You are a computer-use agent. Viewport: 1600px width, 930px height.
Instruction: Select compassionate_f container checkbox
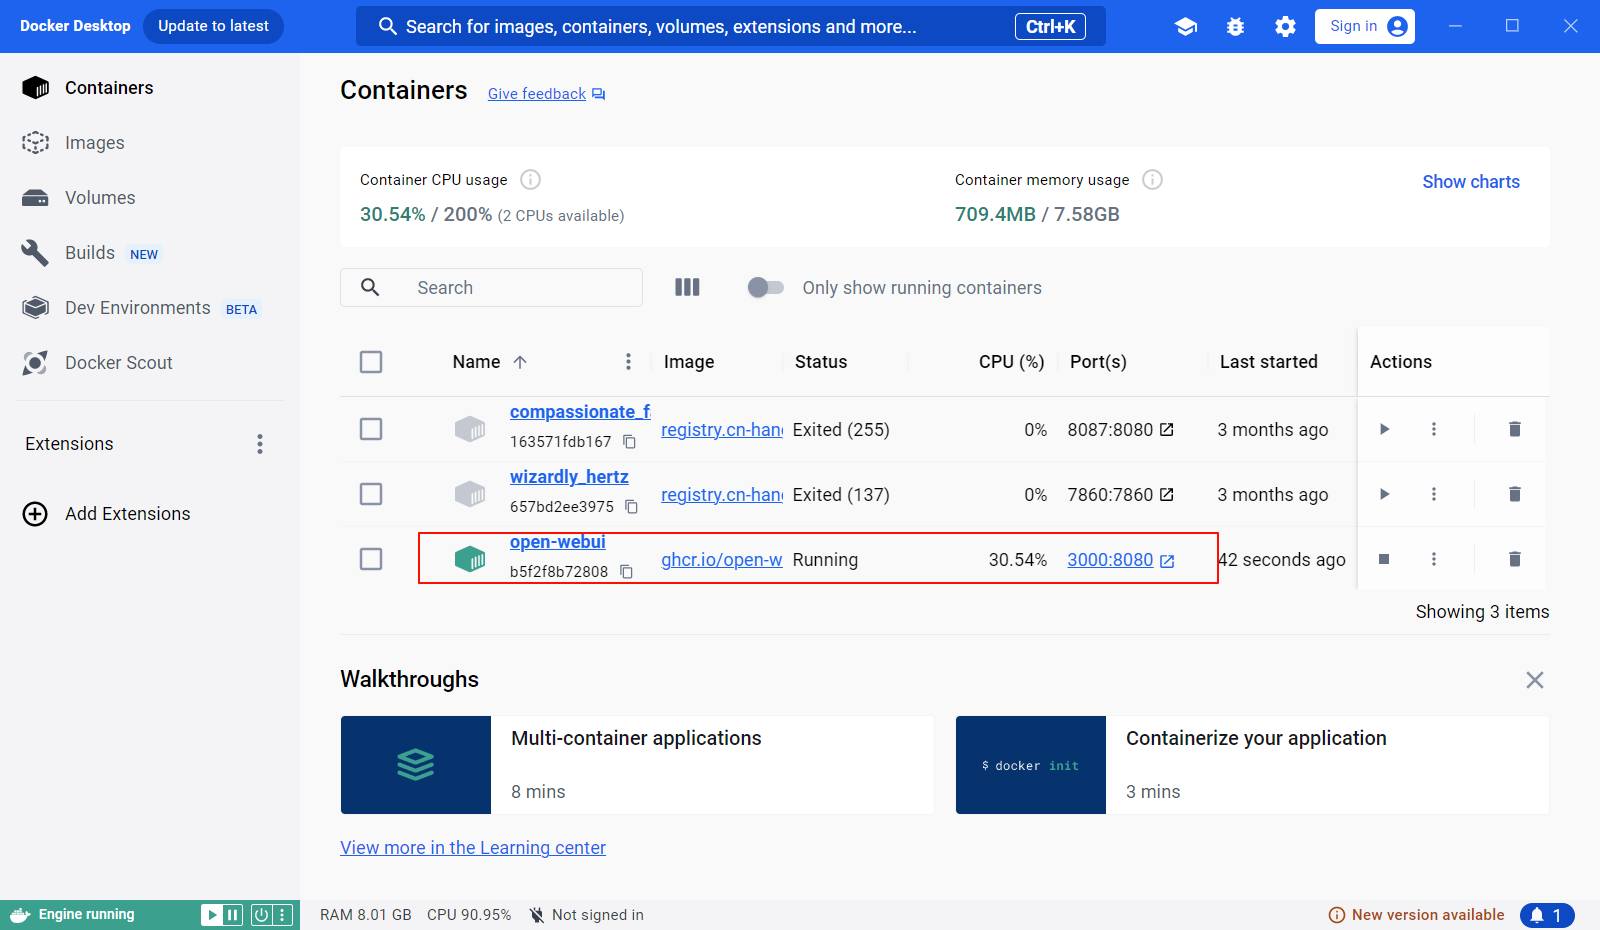click(x=371, y=429)
